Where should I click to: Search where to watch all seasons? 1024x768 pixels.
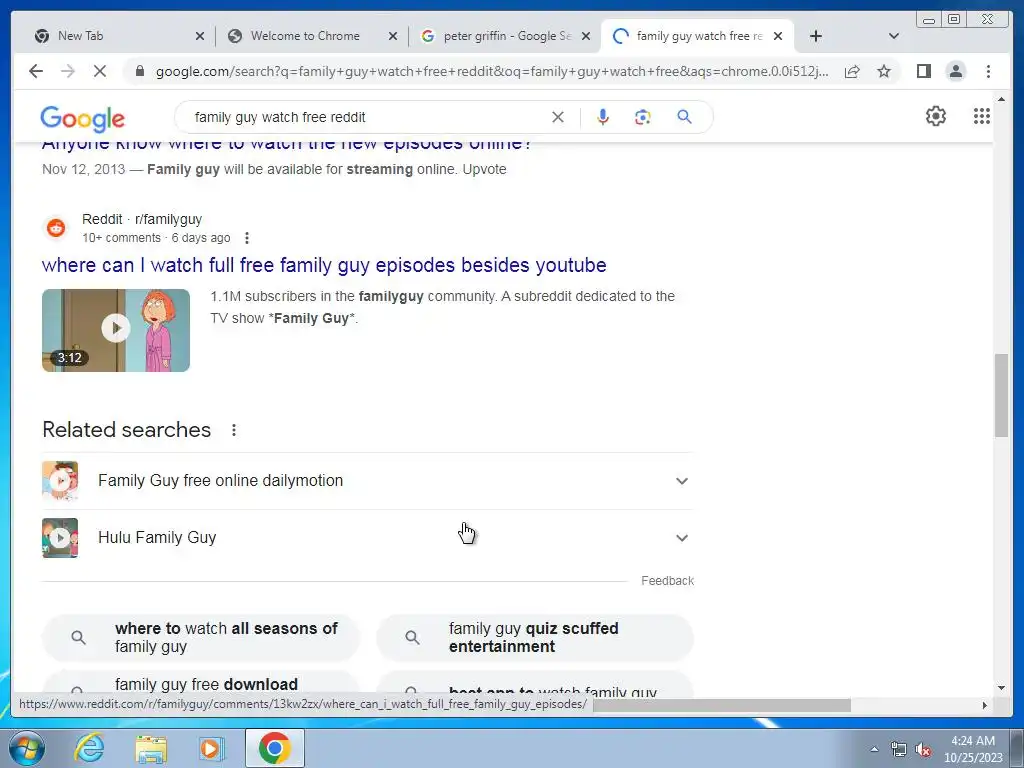pos(201,637)
